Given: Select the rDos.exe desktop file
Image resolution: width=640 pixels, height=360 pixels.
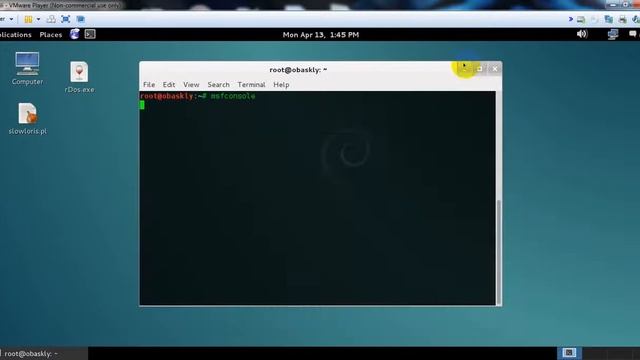Looking at the screenshot, I should pos(79,77).
